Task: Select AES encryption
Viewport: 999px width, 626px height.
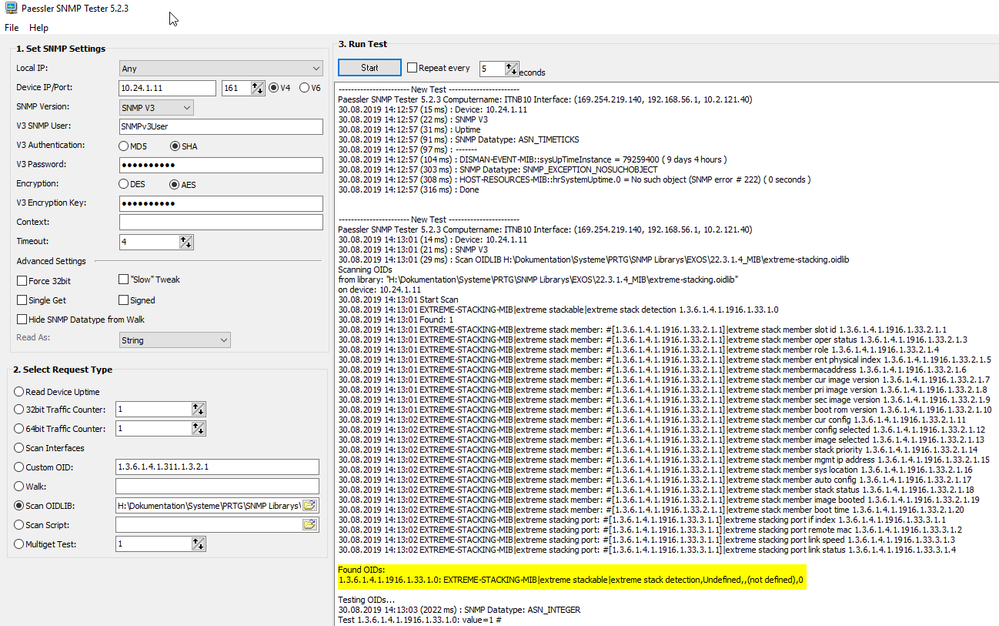Action: click(x=174, y=184)
